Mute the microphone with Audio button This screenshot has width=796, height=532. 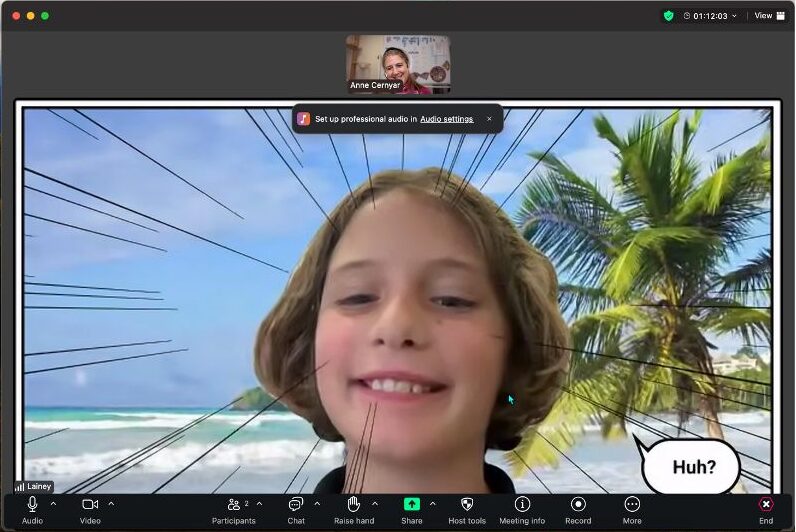click(32, 510)
